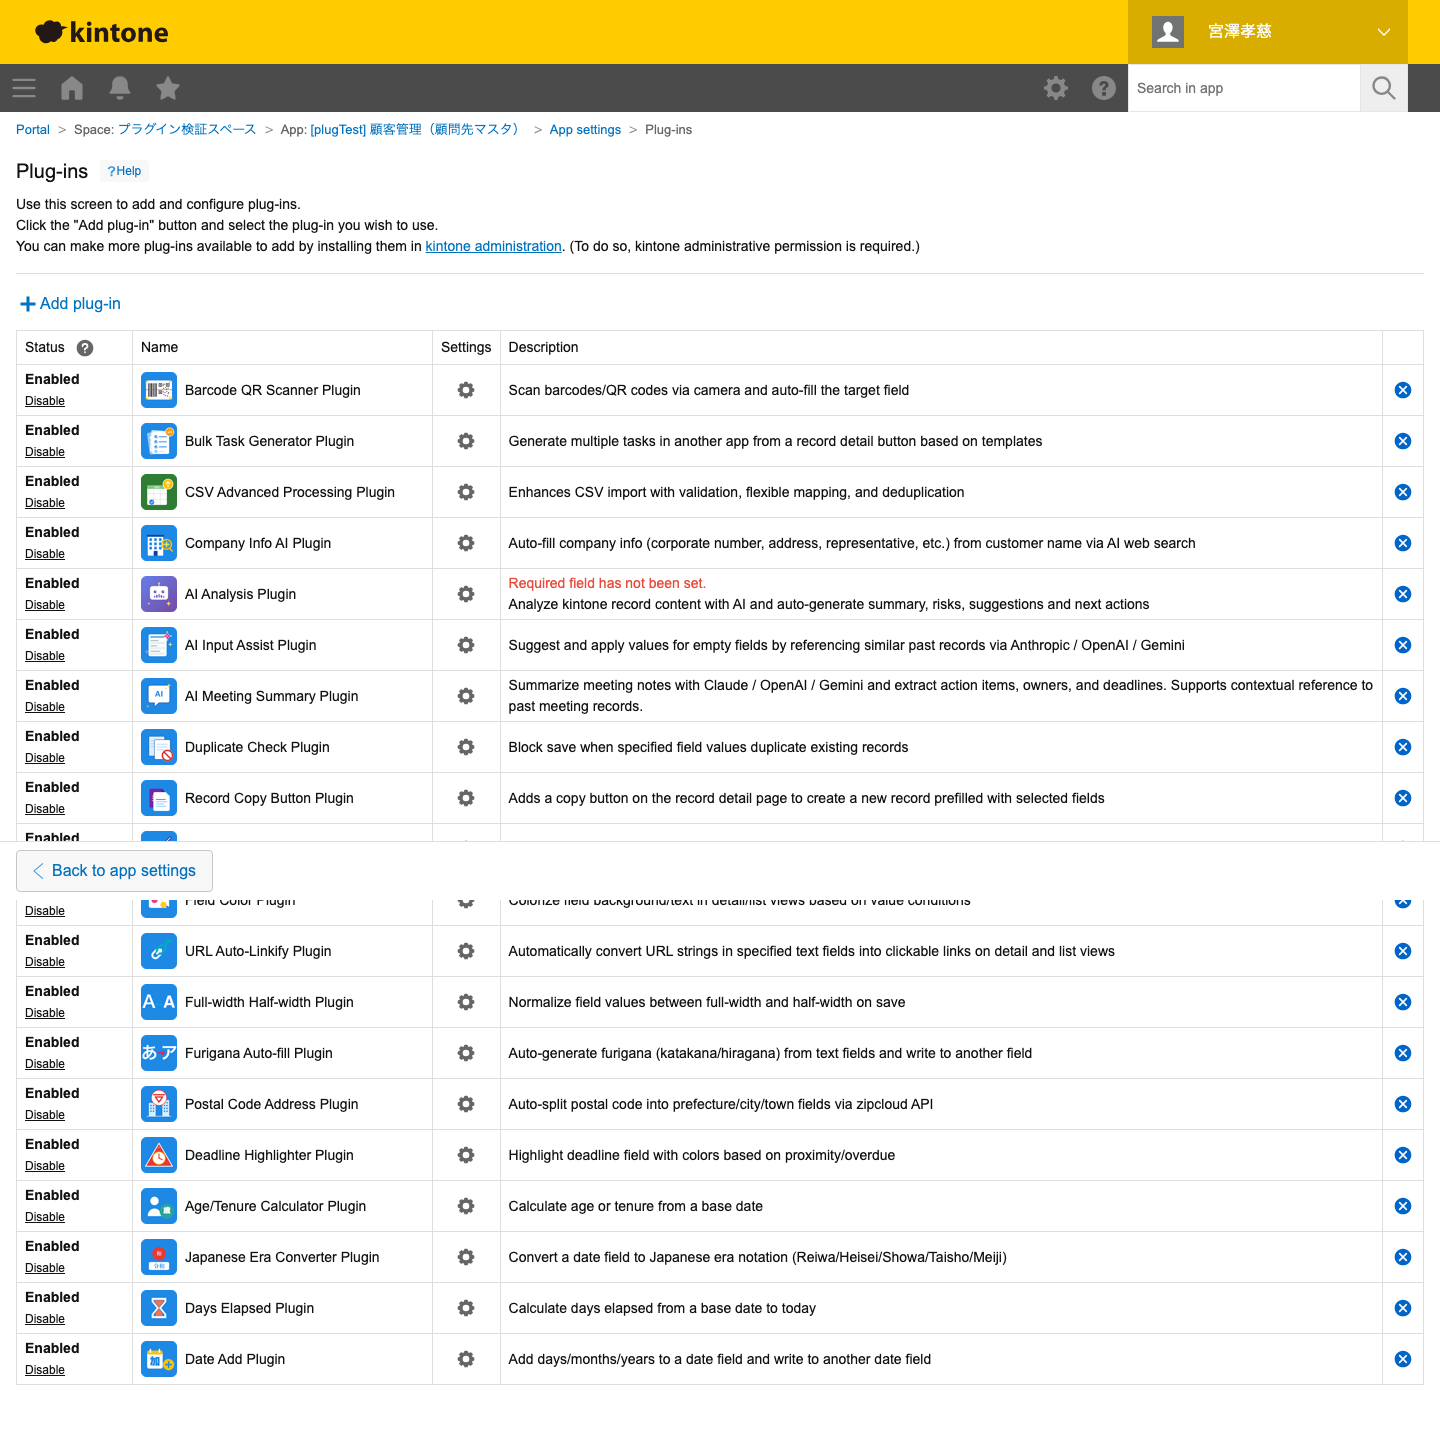
Task: Click the Add plug-in button
Action: point(70,304)
